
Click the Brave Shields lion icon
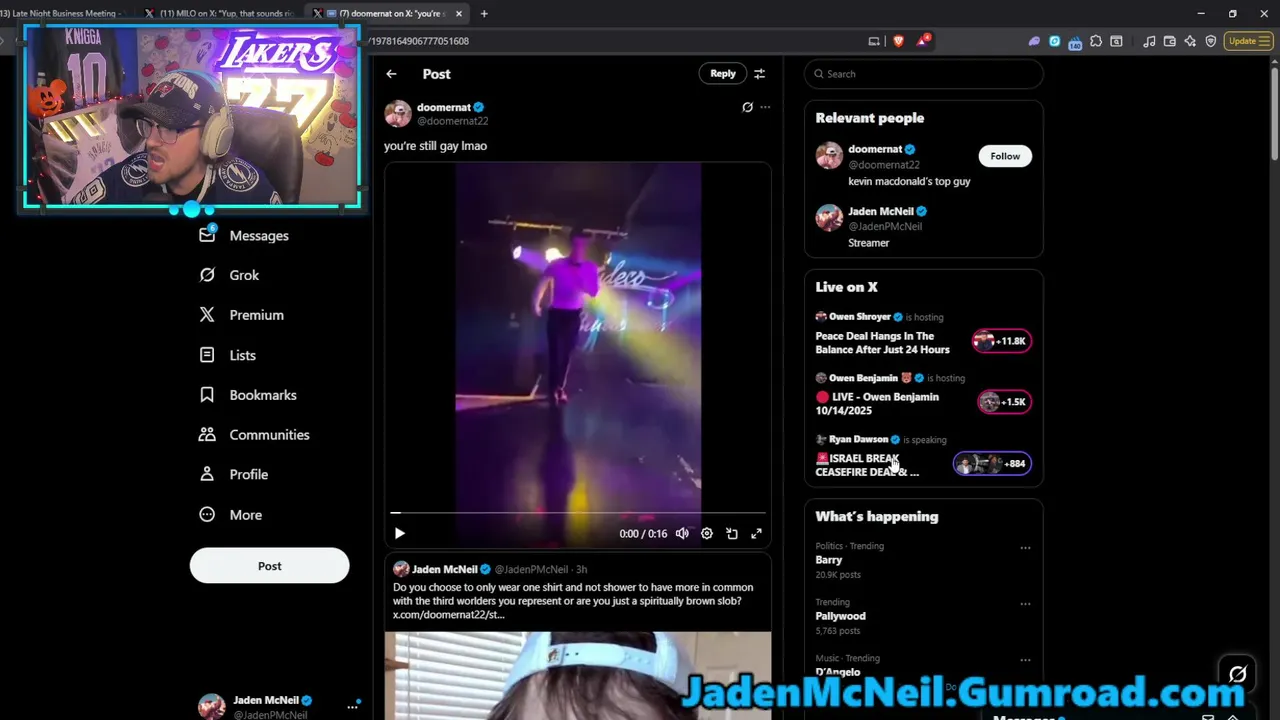click(898, 41)
